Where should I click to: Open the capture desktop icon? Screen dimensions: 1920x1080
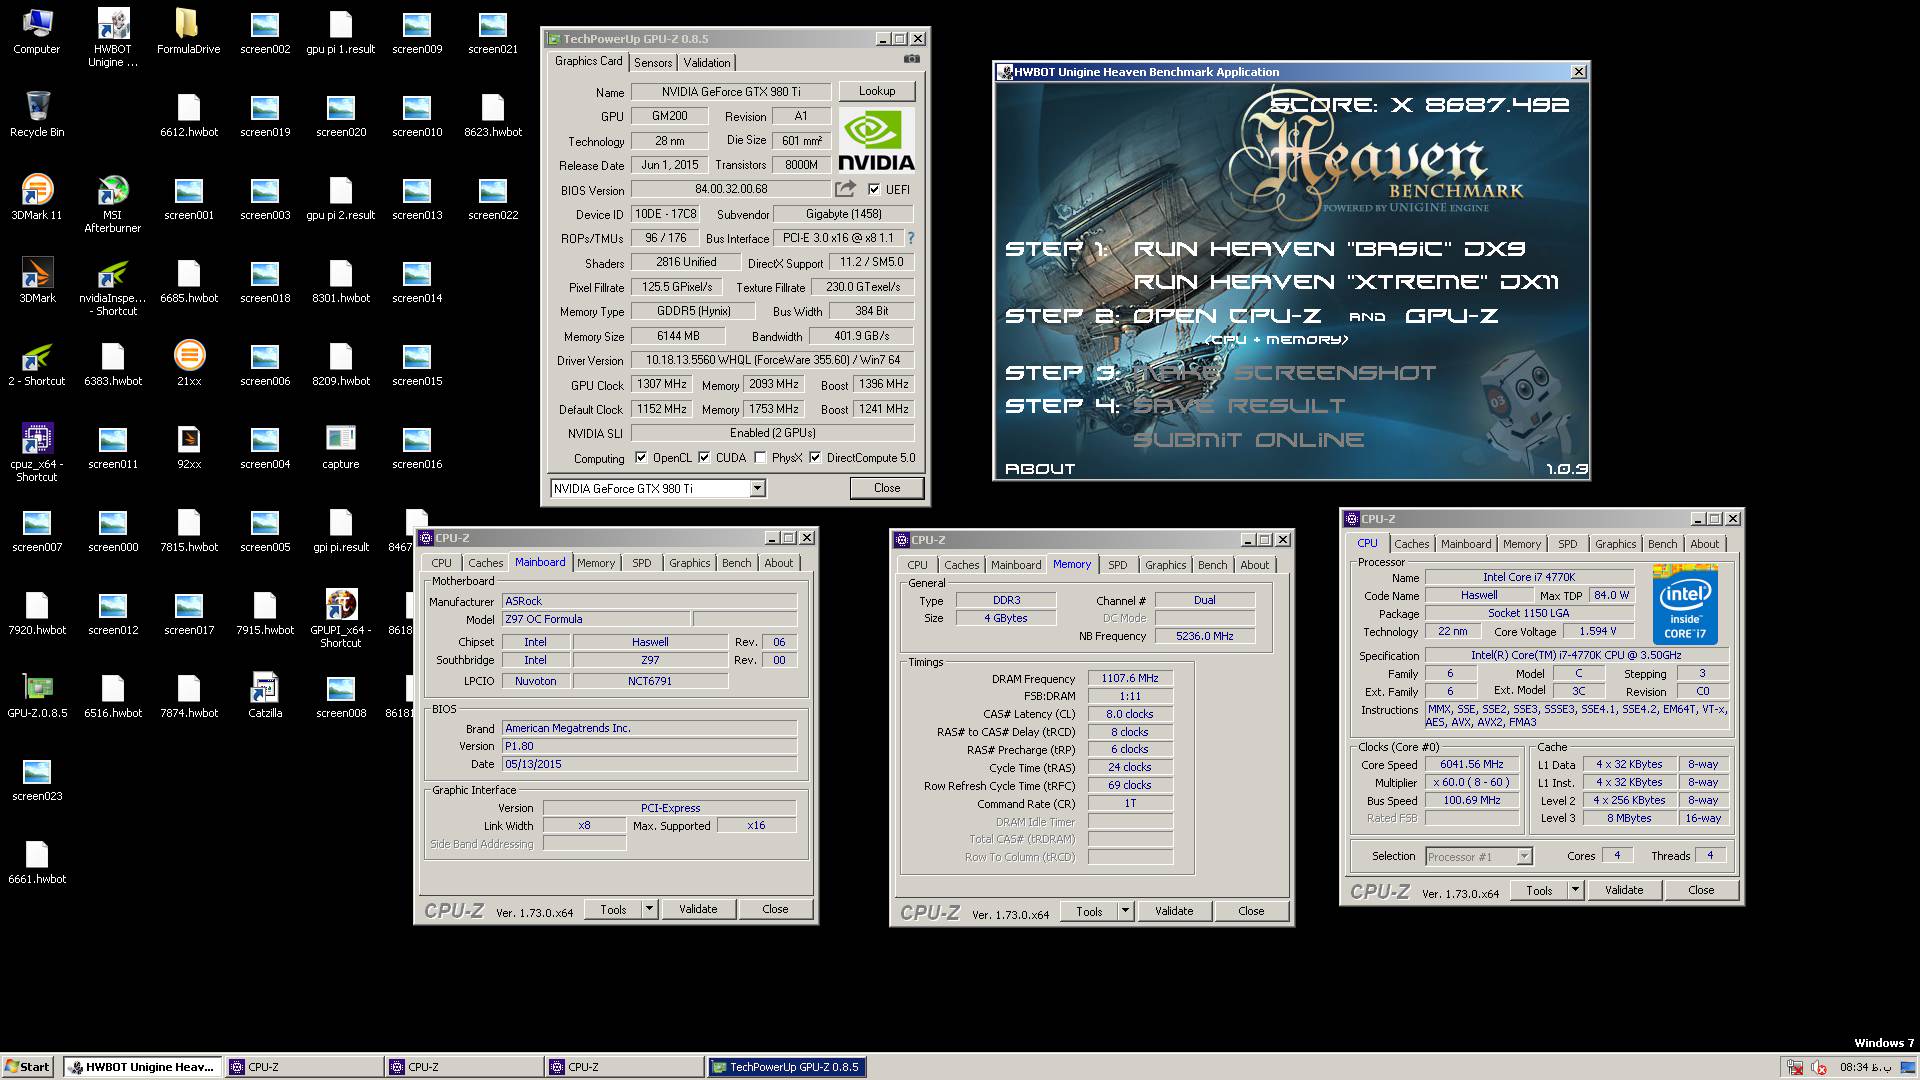pyautogui.click(x=341, y=446)
